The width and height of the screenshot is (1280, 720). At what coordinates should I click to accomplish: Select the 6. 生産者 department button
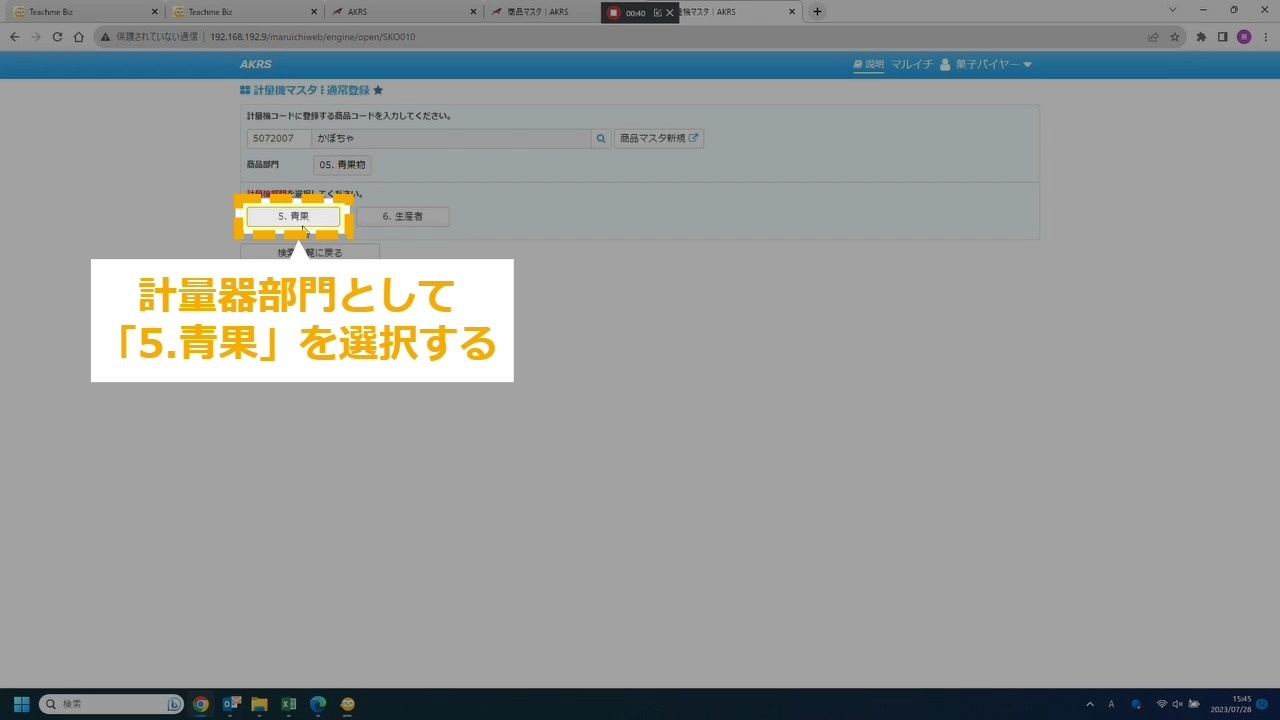402,216
